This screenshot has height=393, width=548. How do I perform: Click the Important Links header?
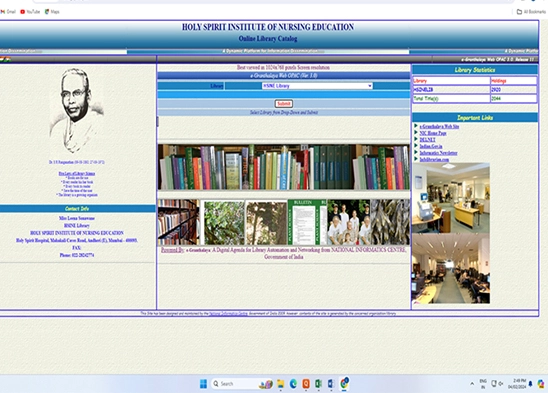475,117
